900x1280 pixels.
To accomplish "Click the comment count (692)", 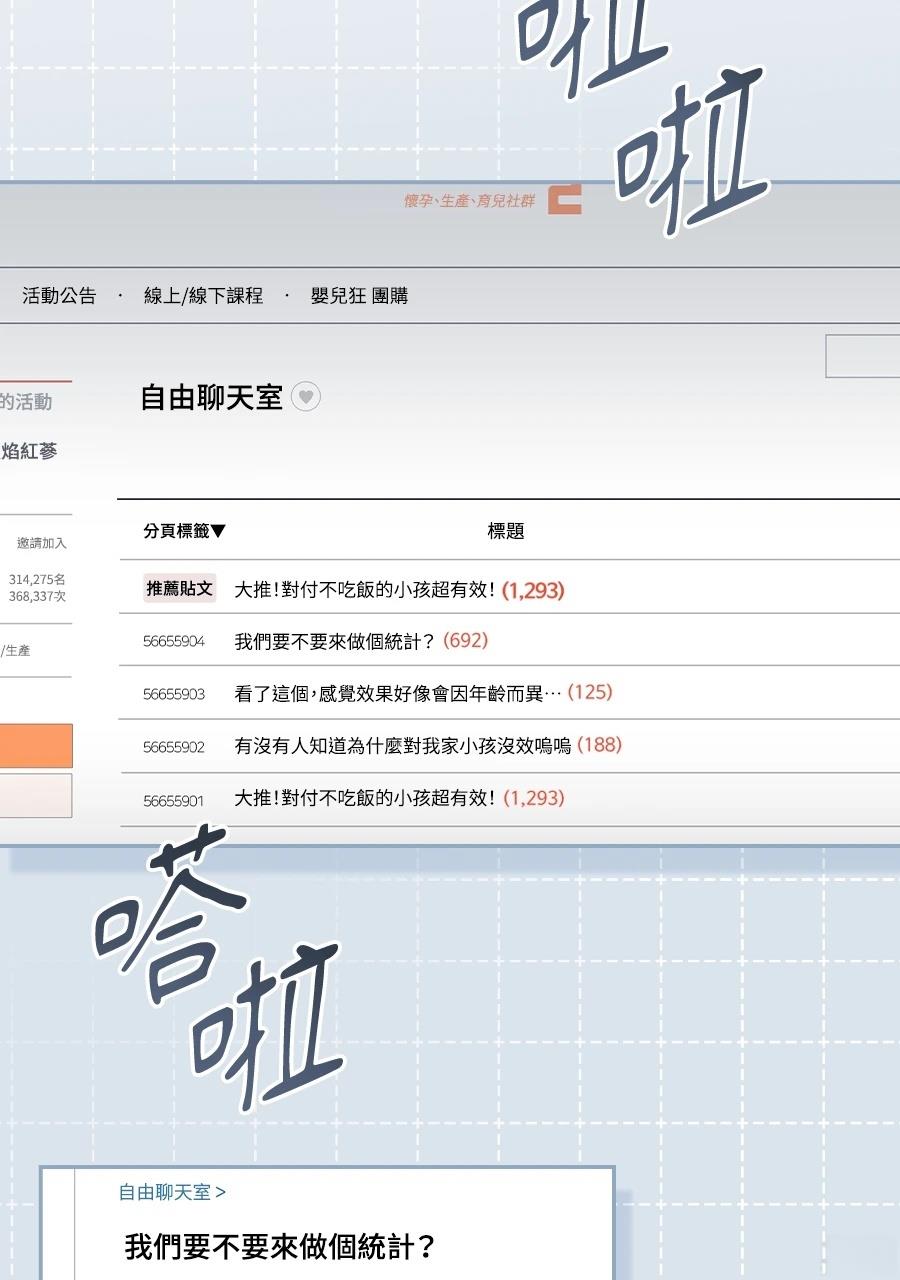I will (465, 640).
